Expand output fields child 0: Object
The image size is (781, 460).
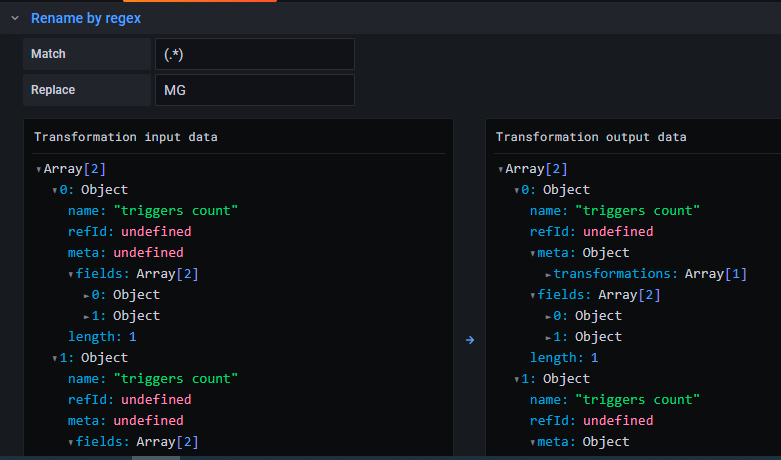tap(548, 317)
